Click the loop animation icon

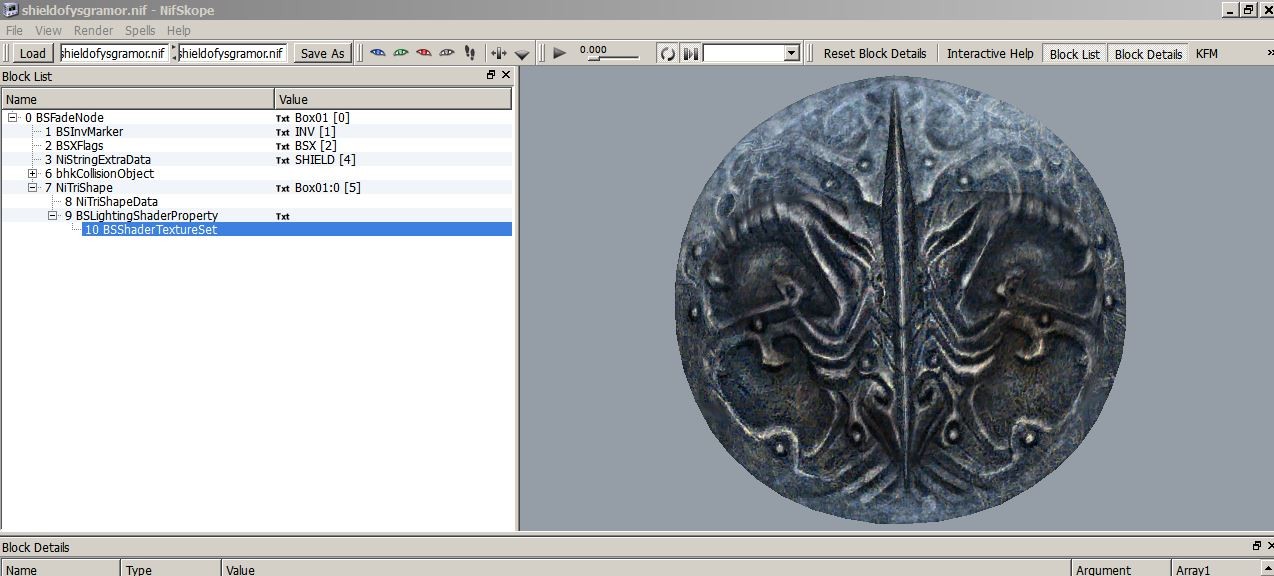point(667,53)
